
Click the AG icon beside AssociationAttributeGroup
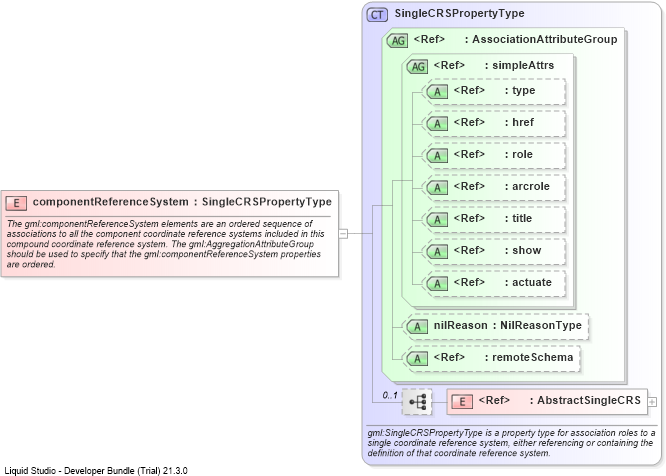pyautogui.click(x=398, y=41)
